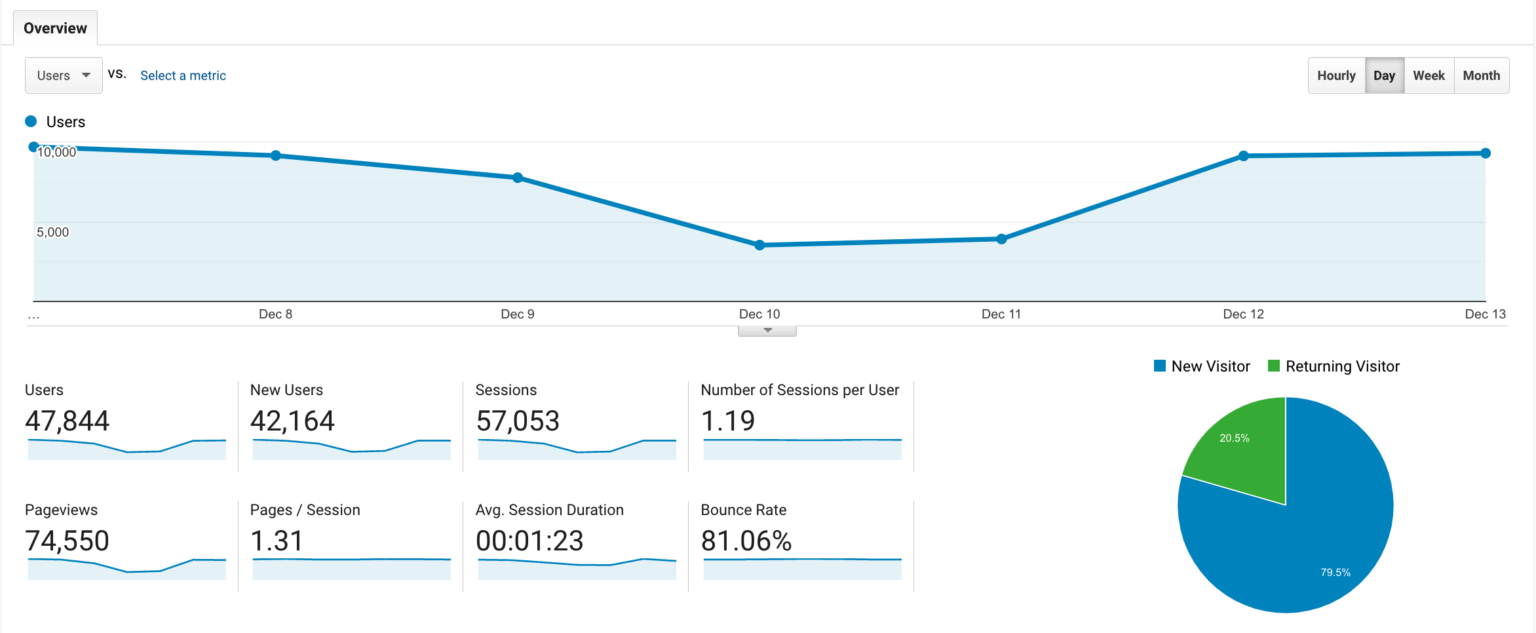The height and width of the screenshot is (633, 1536).
Task: Switch chart granularity to Hourly
Action: (1336, 76)
